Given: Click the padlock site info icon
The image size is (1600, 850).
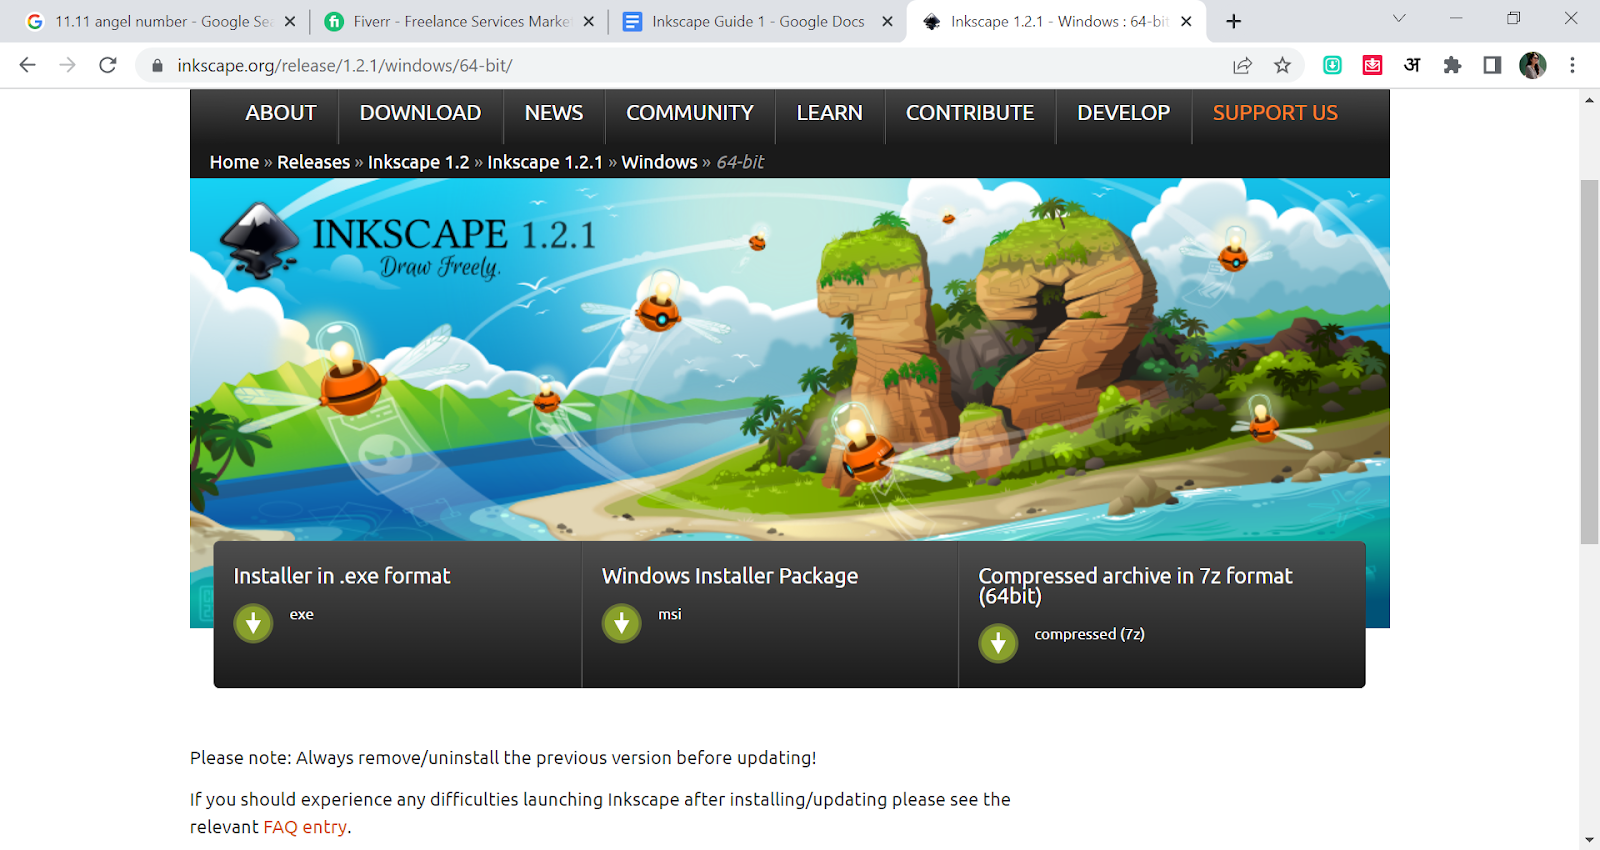Looking at the screenshot, I should (157, 65).
